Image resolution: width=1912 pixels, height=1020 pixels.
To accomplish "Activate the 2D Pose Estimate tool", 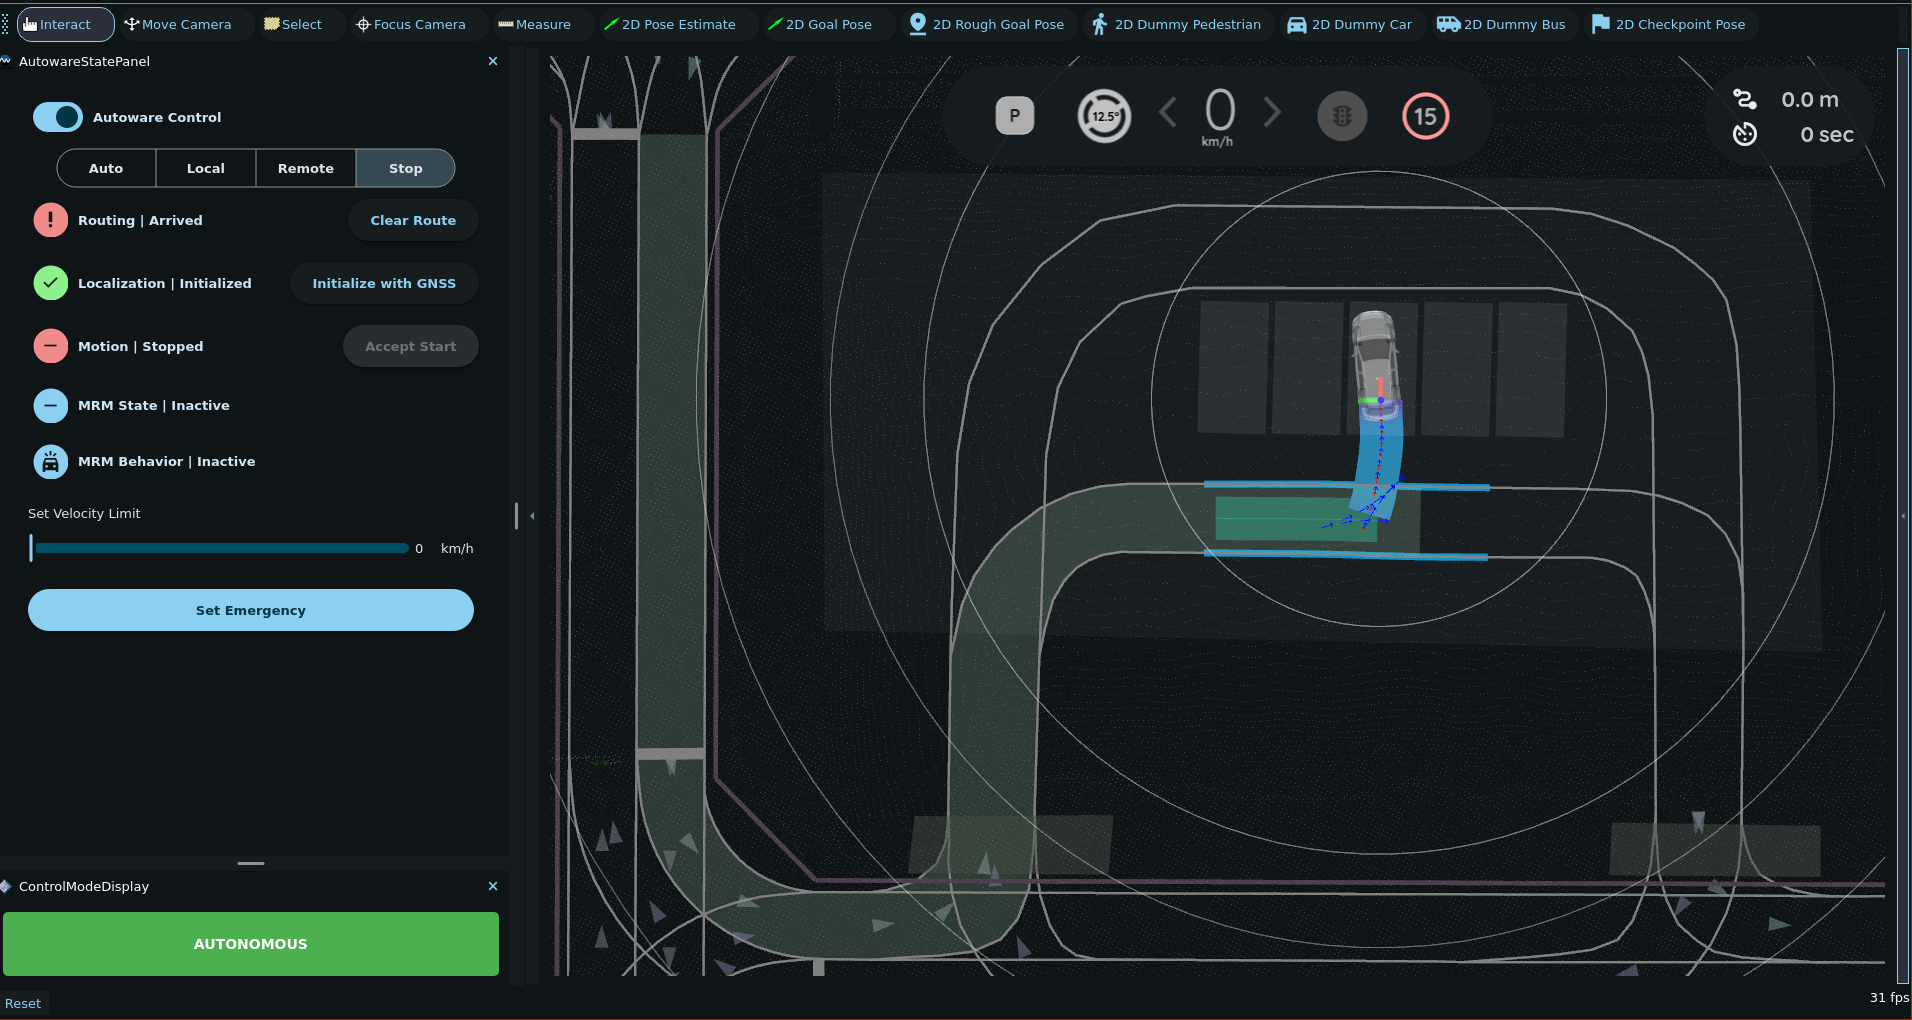I will 669,24.
